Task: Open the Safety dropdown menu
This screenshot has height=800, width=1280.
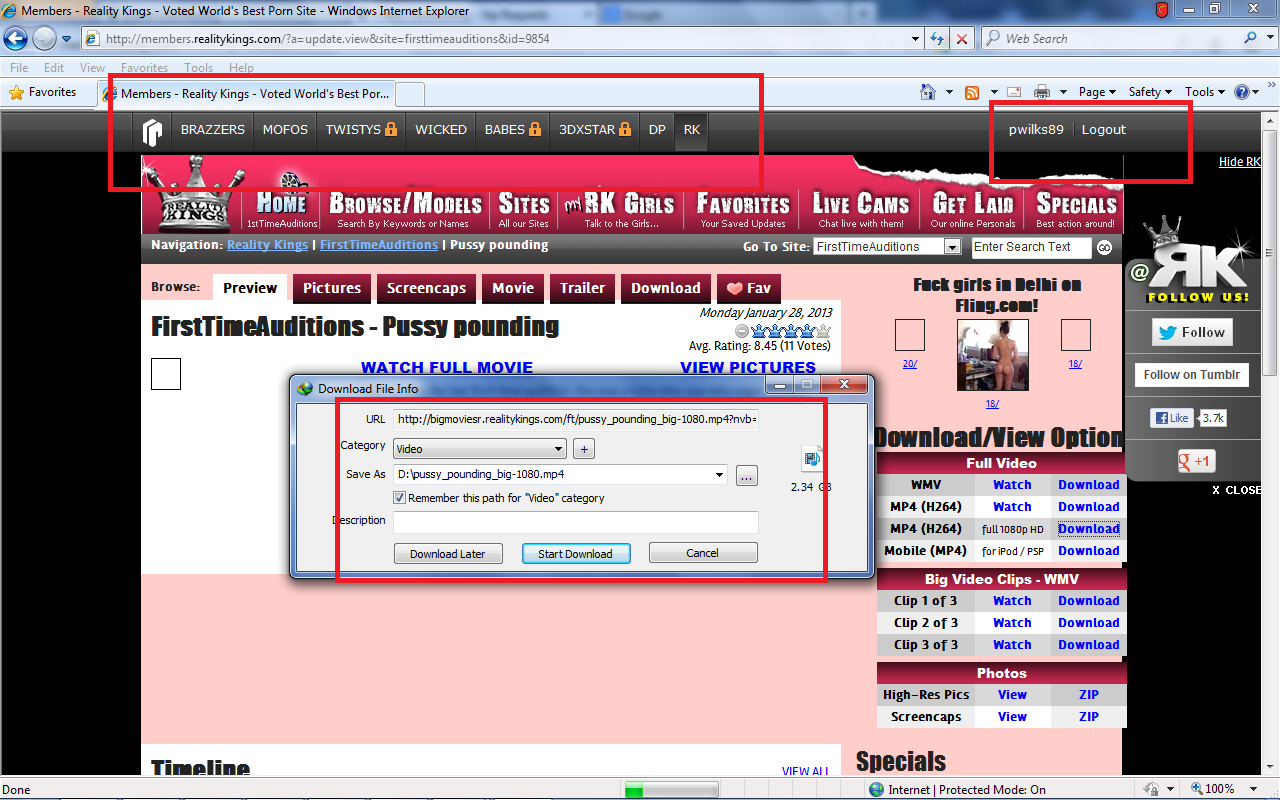Action: (1150, 92)
